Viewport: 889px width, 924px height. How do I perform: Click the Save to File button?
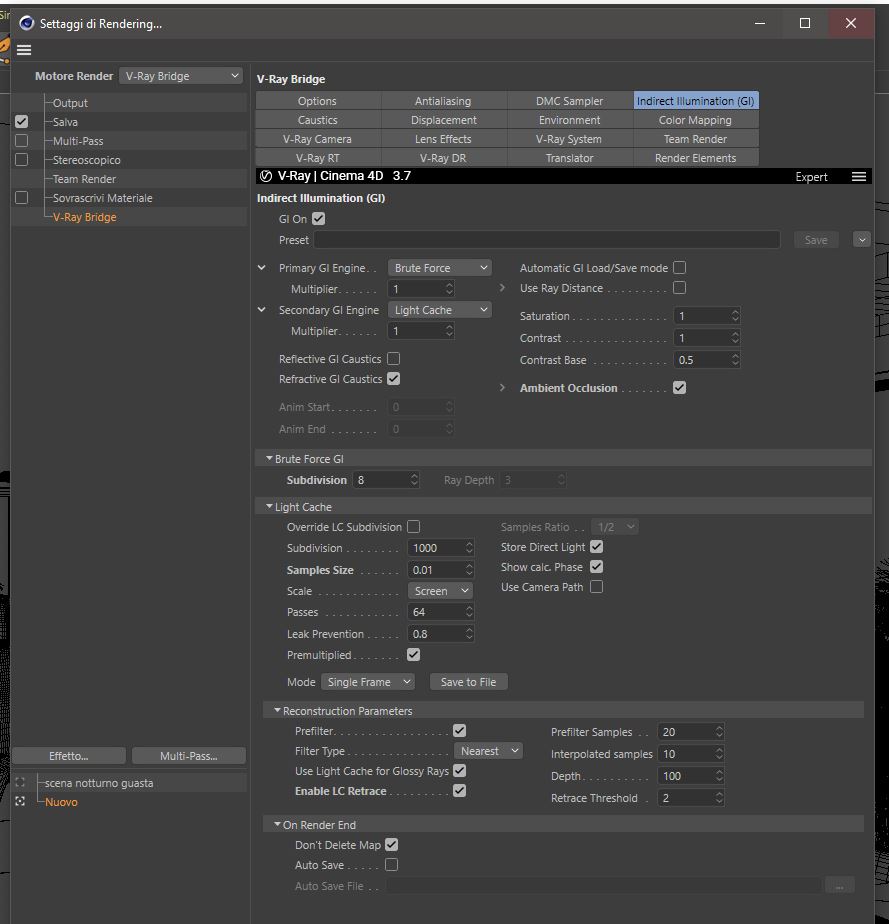[x=469, y=682]
